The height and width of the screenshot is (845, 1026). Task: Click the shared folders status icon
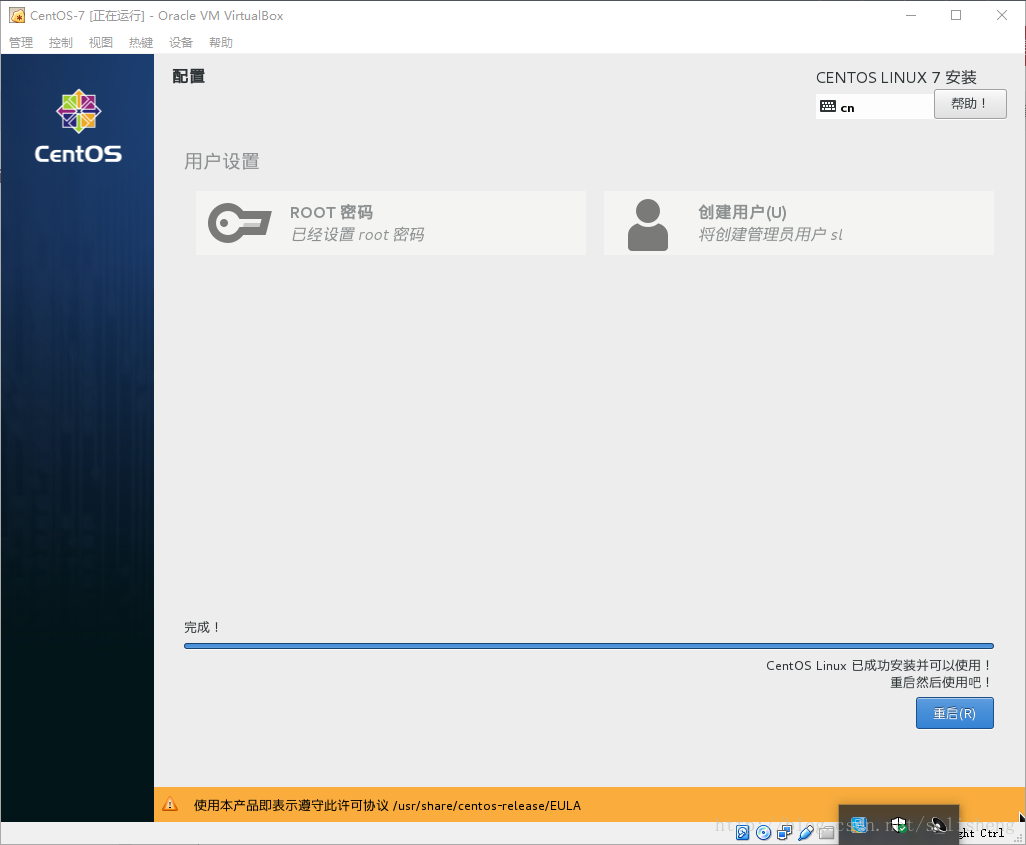pos(826,833)
